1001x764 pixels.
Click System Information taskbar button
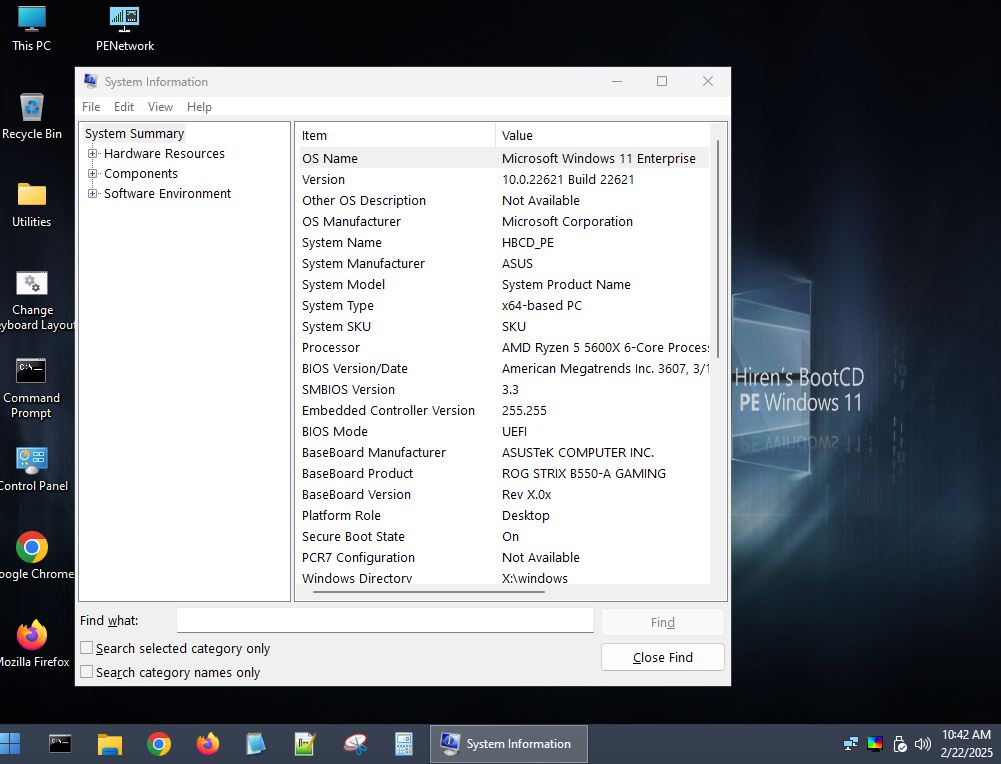[508, 744]
